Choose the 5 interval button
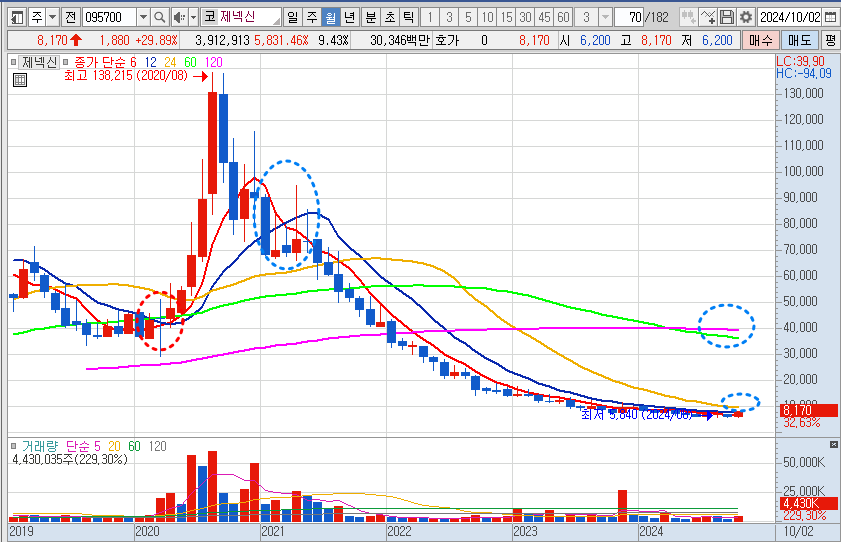 [x=468, y=17]
